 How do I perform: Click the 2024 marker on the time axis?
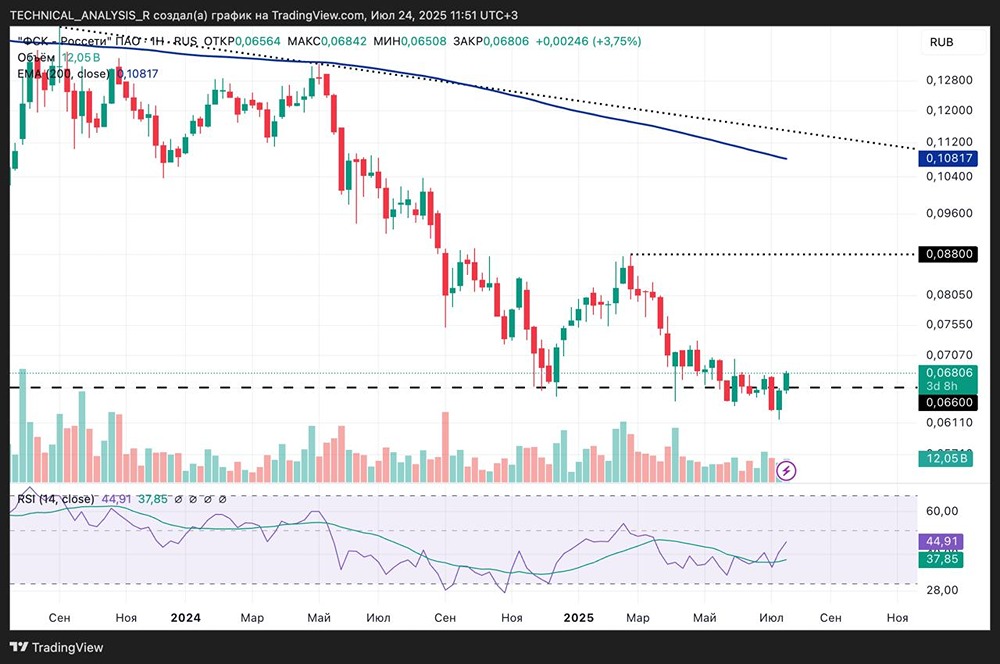click(x=186, y=617)
